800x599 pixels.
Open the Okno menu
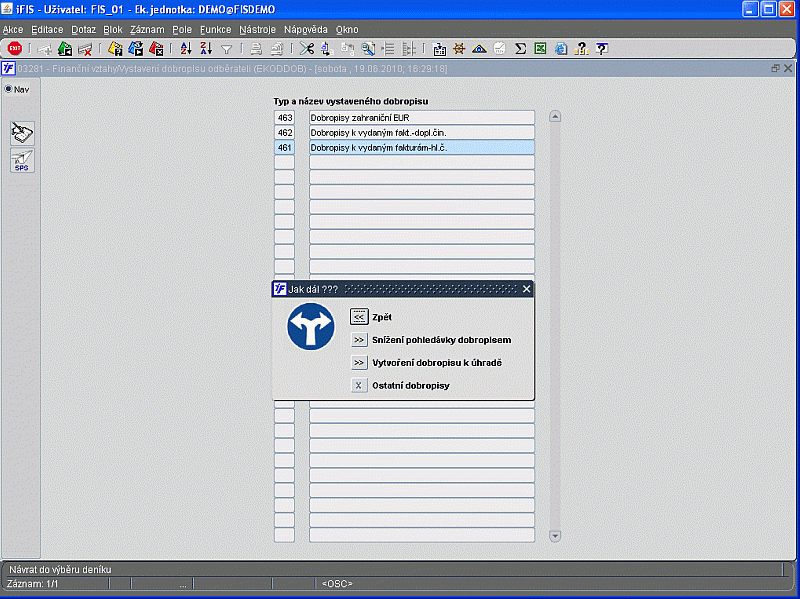[x=347, y=30]
